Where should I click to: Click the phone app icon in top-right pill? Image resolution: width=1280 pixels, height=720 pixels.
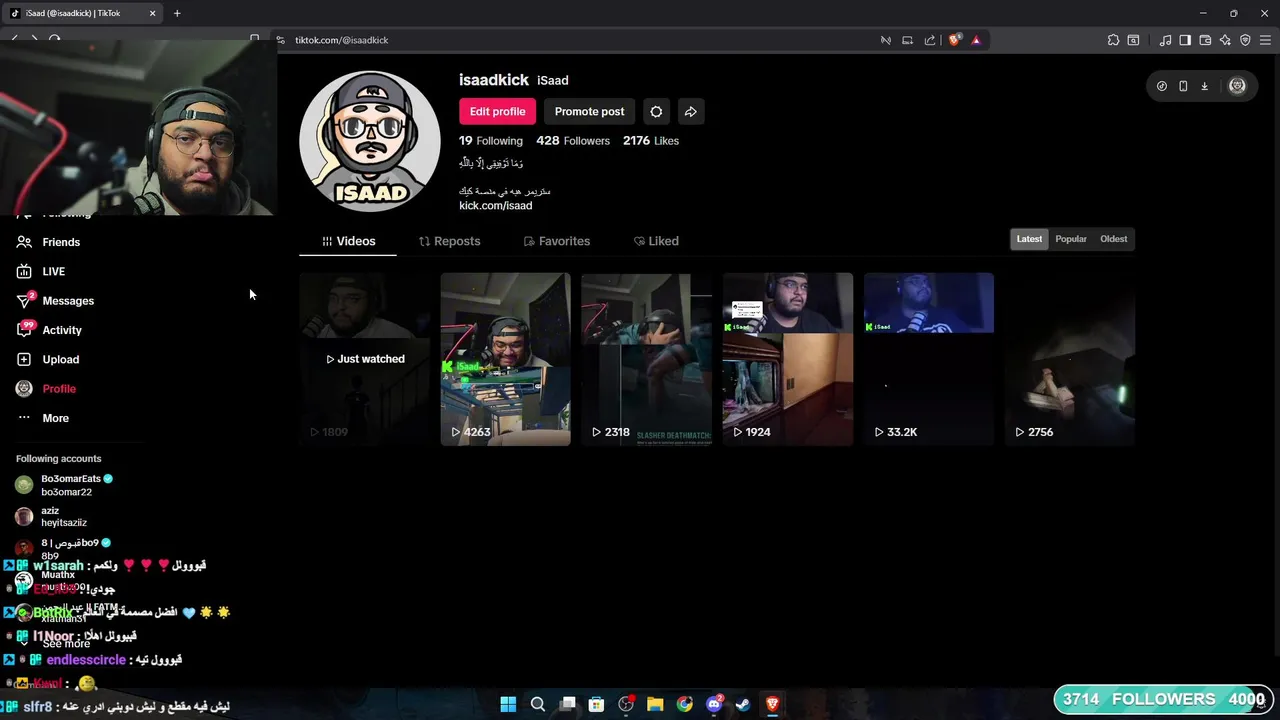point(1183,86)
